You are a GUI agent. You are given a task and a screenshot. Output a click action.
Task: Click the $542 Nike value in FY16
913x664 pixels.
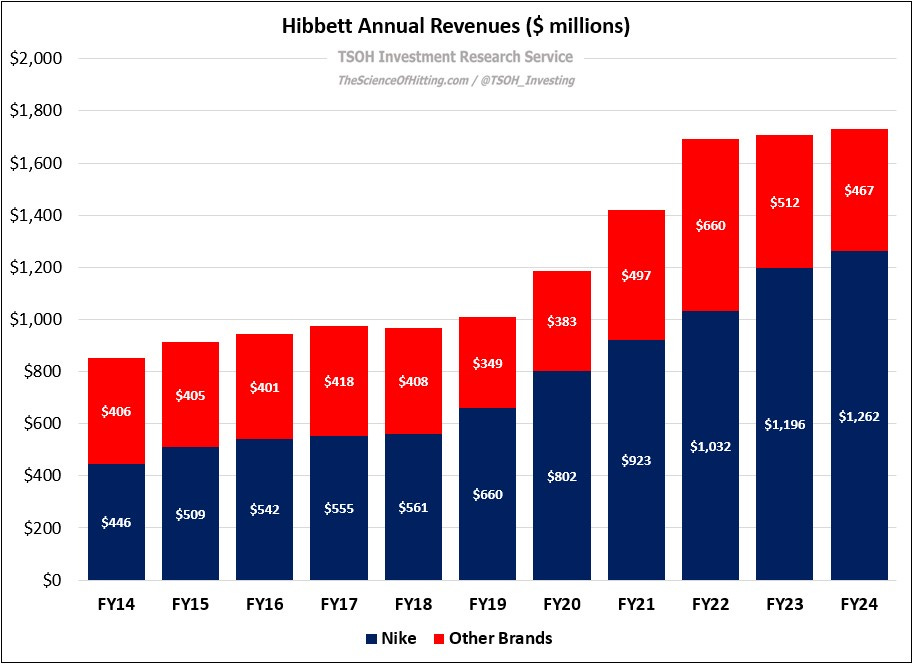(264, 509)
